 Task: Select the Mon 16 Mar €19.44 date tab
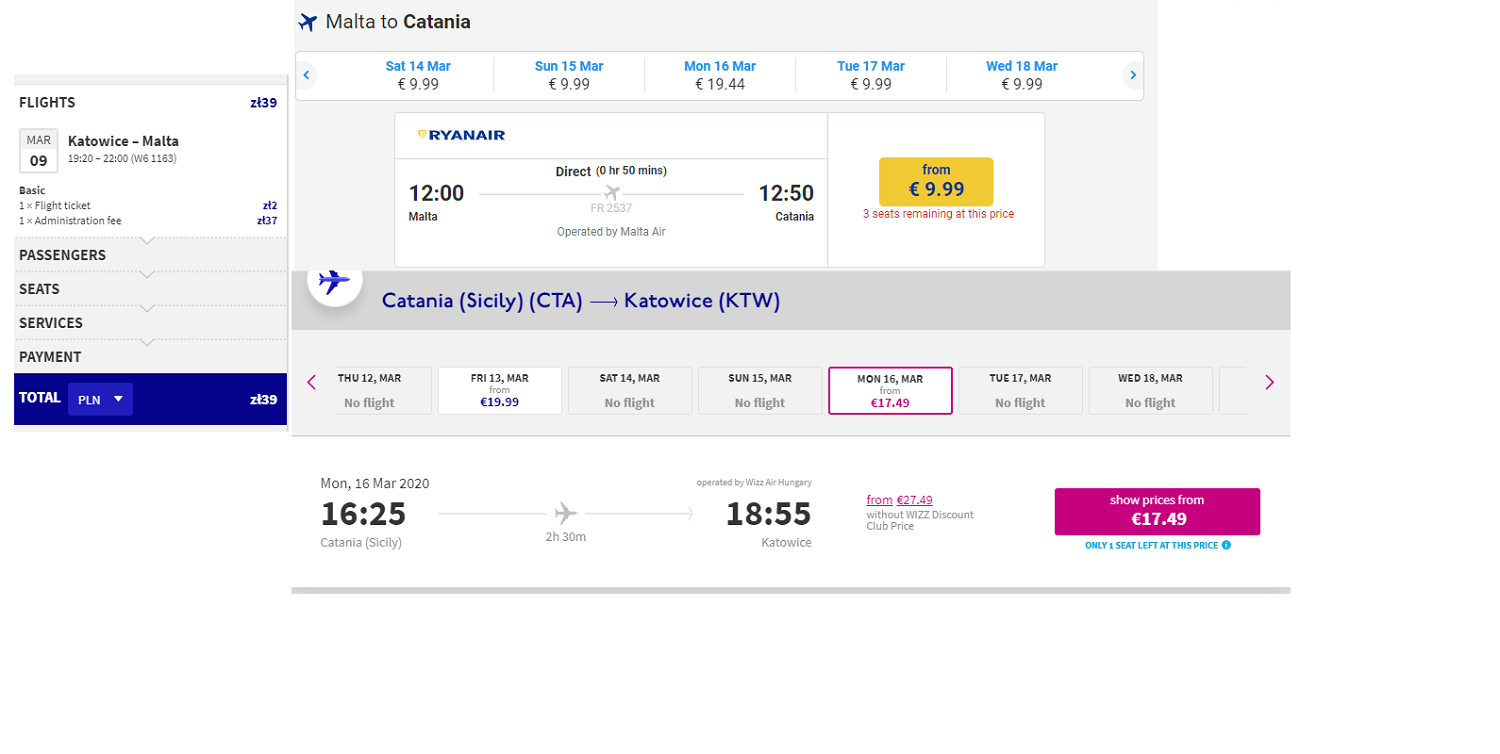[720, 75]
